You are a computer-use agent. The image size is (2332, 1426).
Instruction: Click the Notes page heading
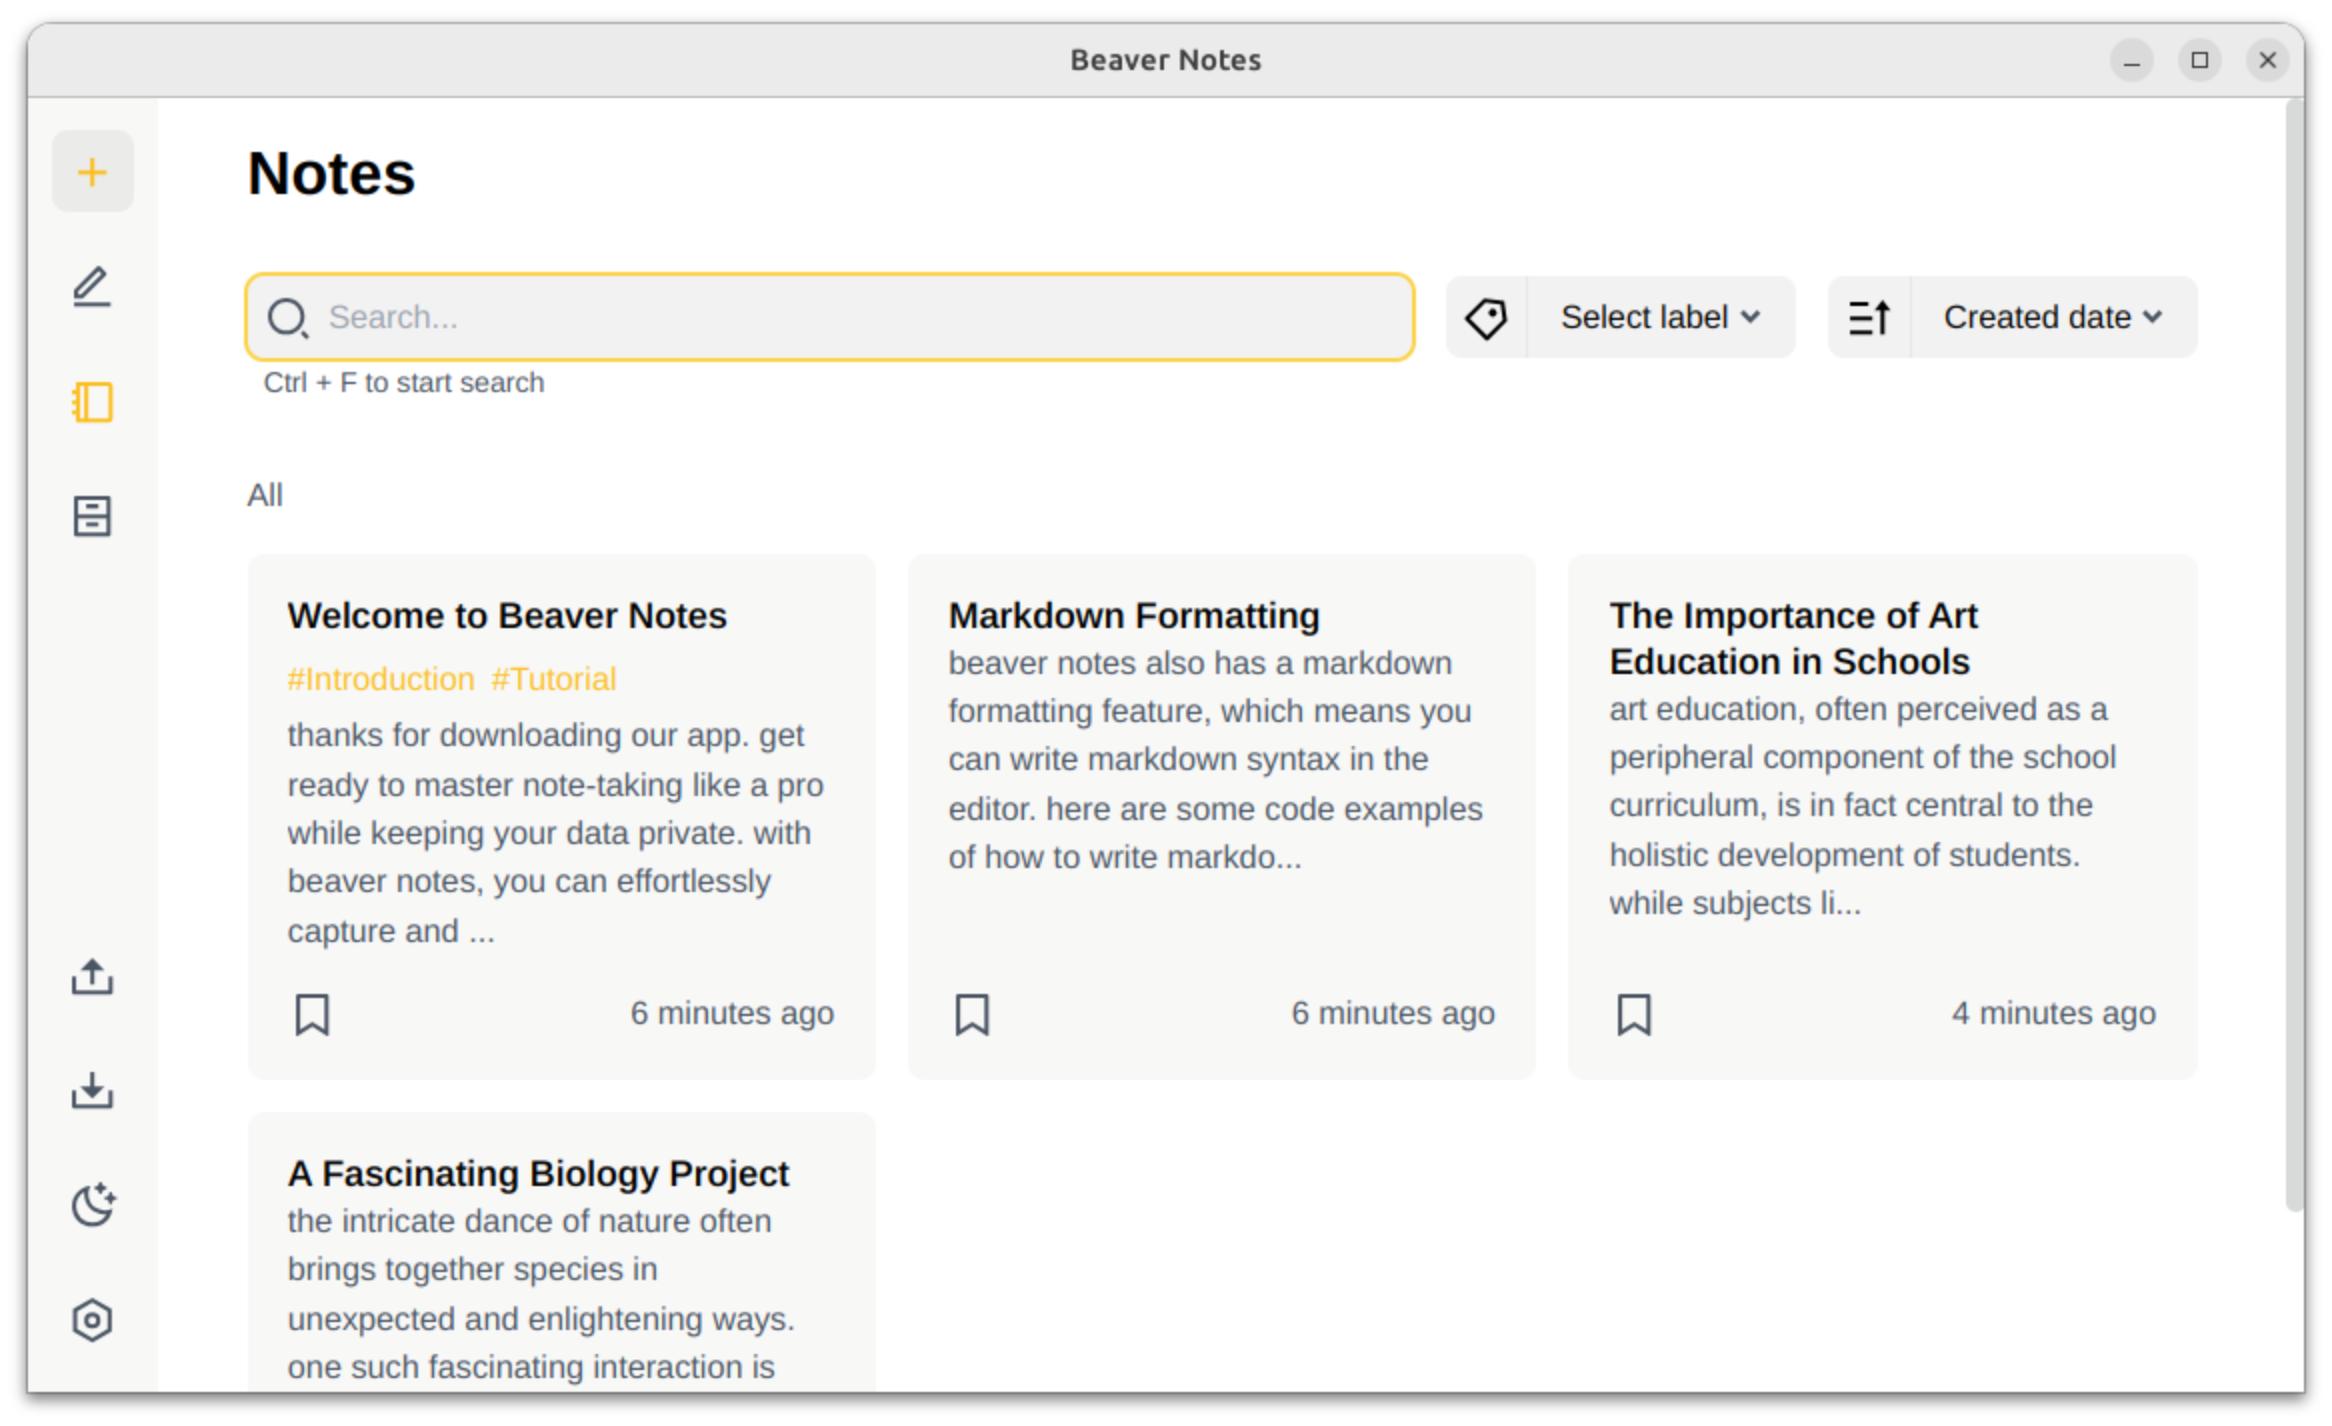(x=331, y=173)
